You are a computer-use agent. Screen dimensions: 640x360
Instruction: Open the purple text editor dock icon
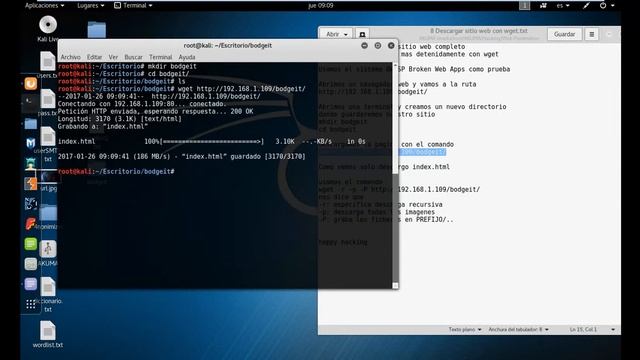[x=31, y=284]
